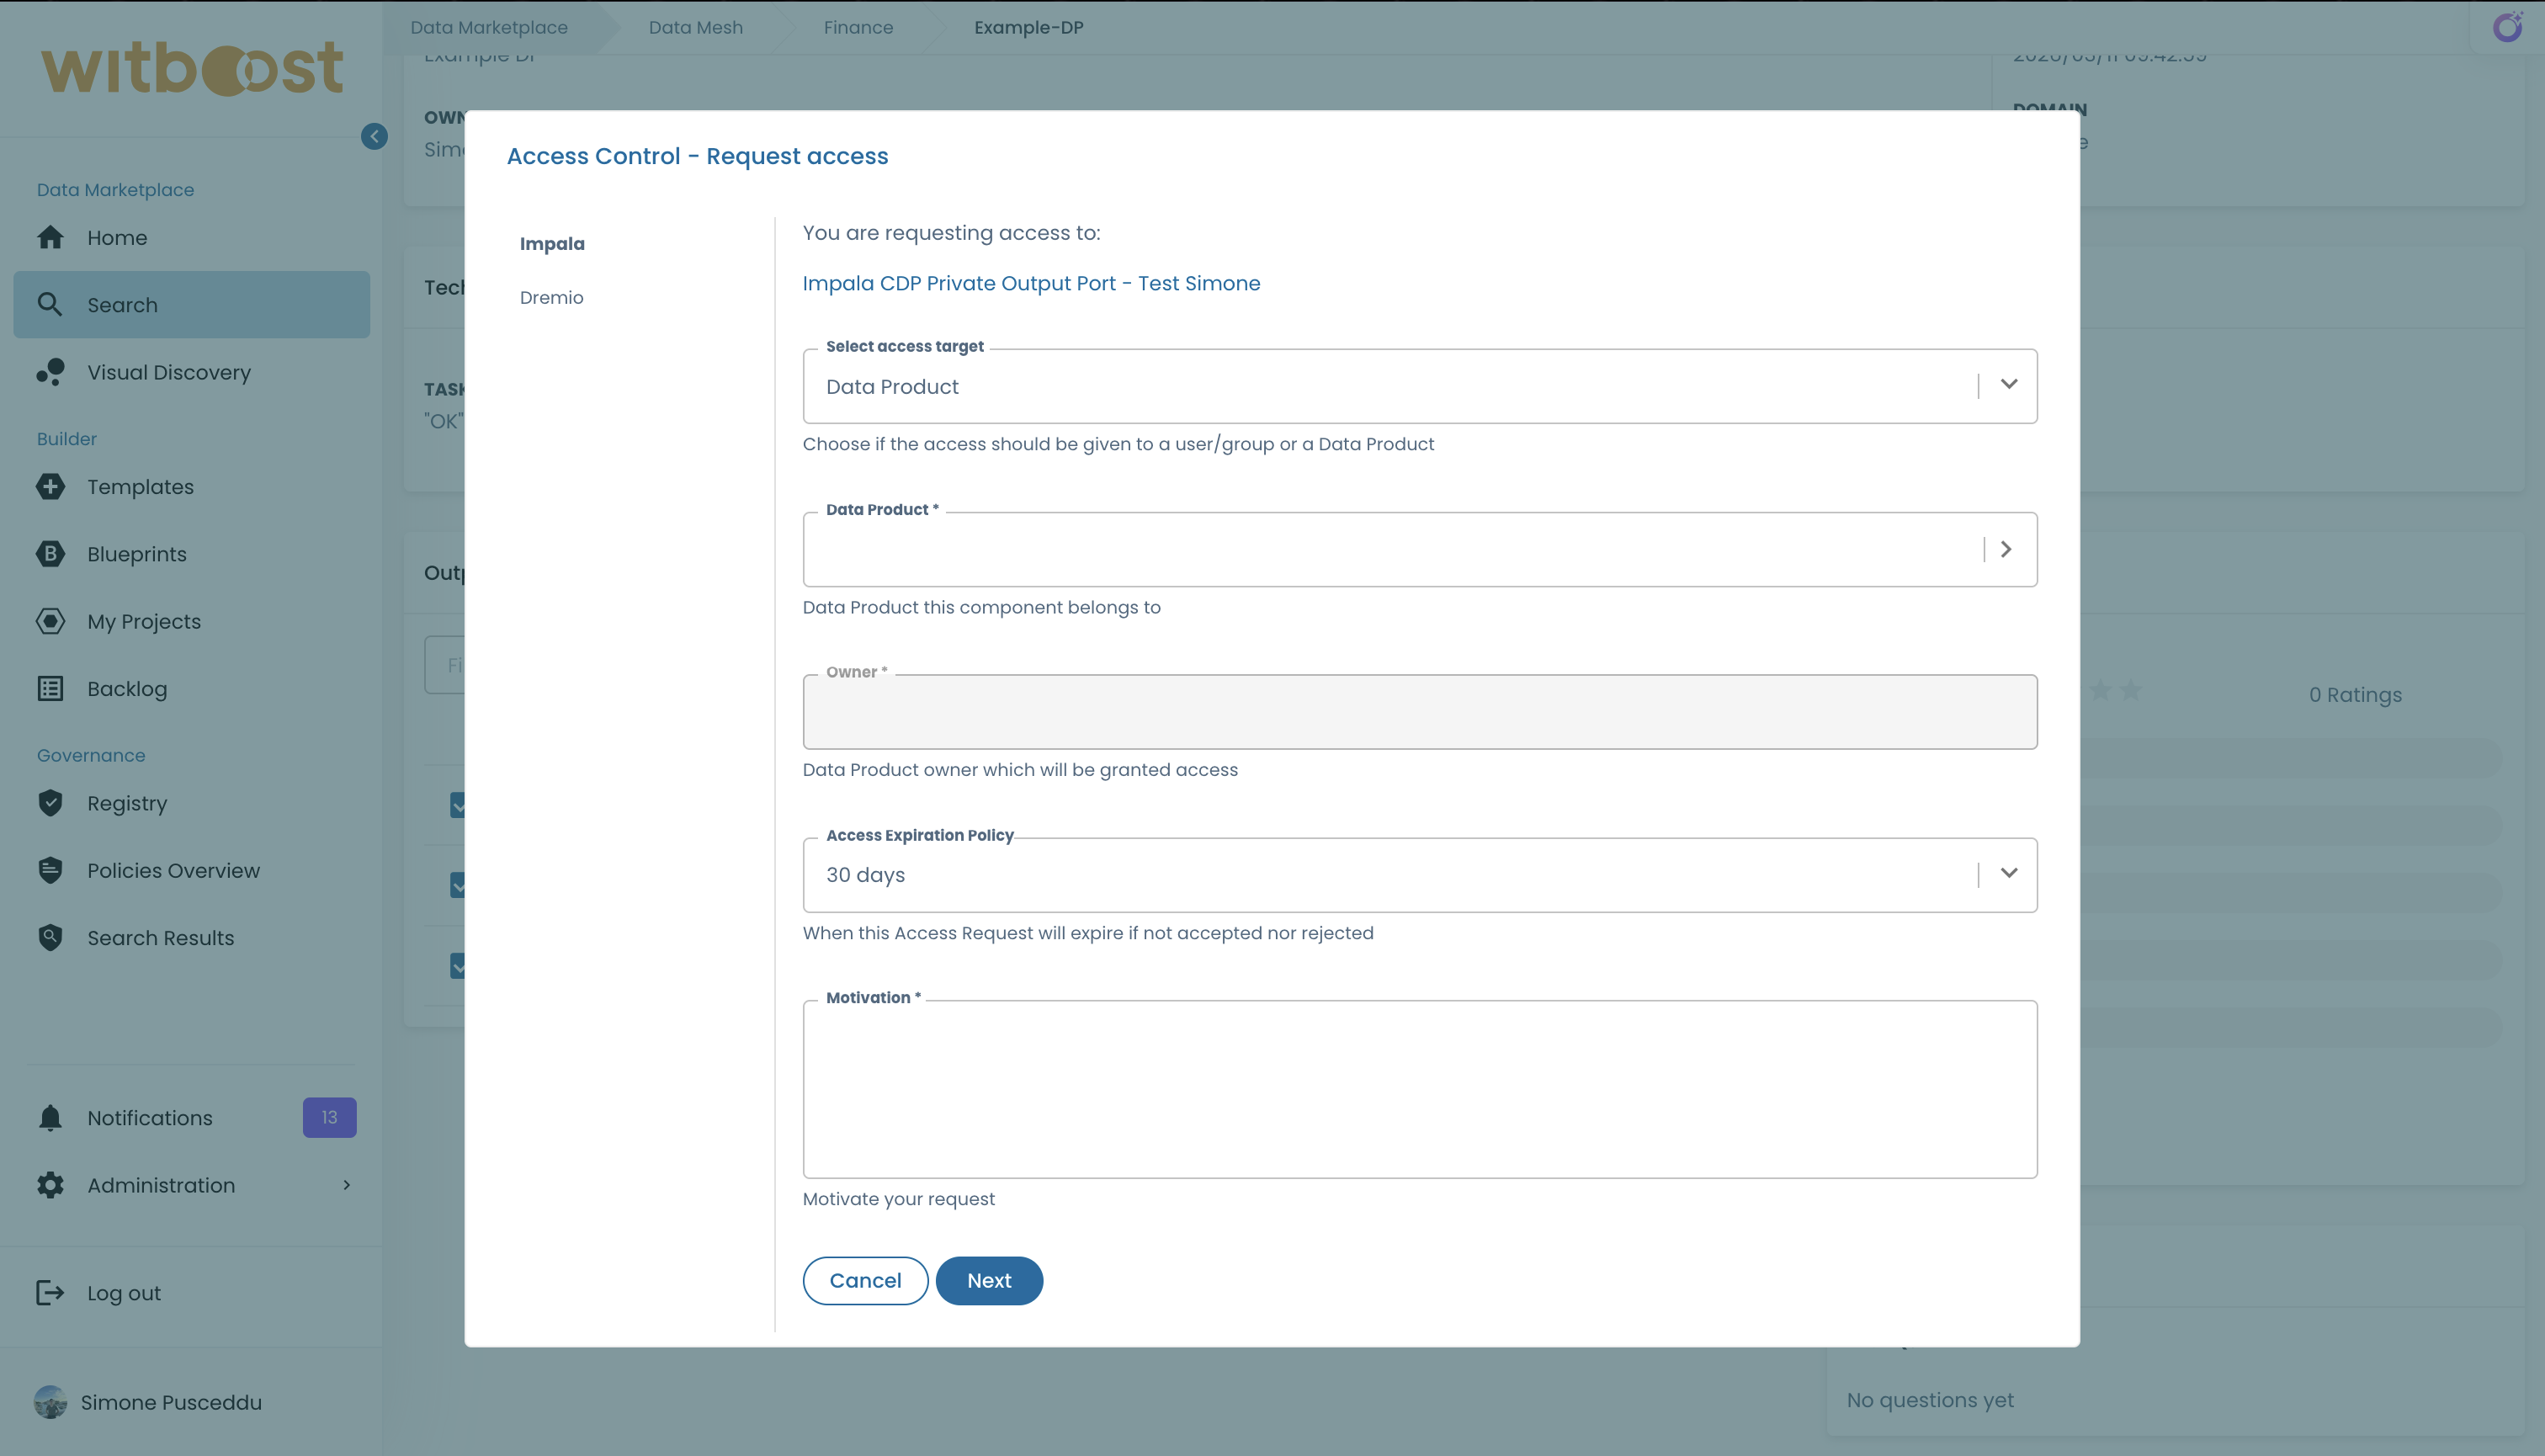Click the Backlog list icon
This screenshot has width=2545, height=1456.
pyautogui.click(x=50, y=688)
